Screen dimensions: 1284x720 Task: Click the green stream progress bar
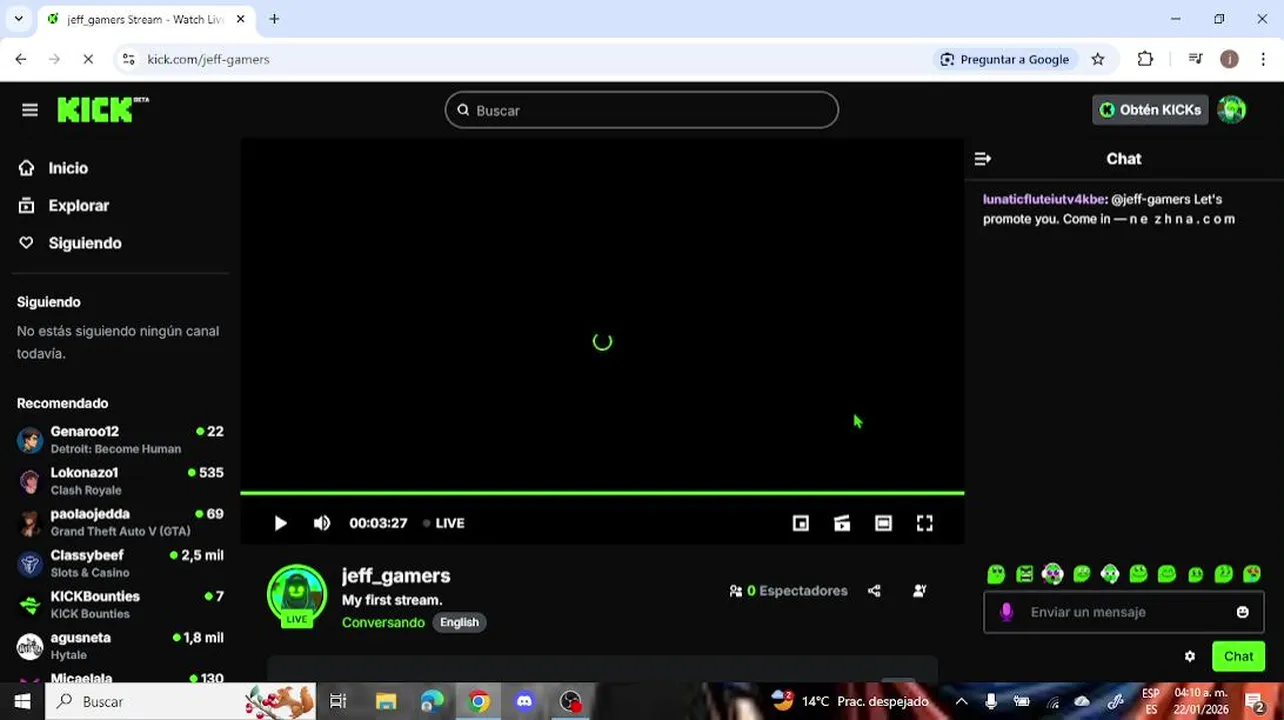[602, 492]
